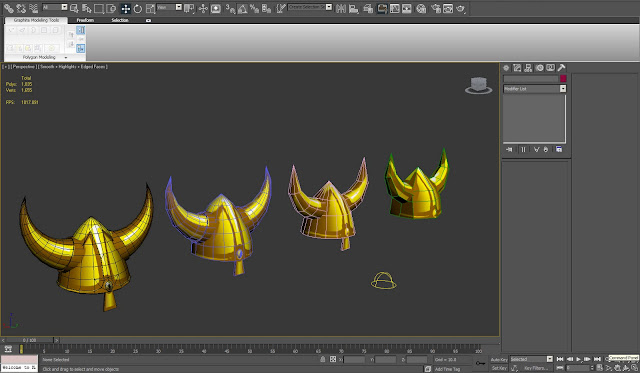This screenshot has height=373, width=640.
Task: Click the Render teapot icon
Action: [x=461, y=9]
